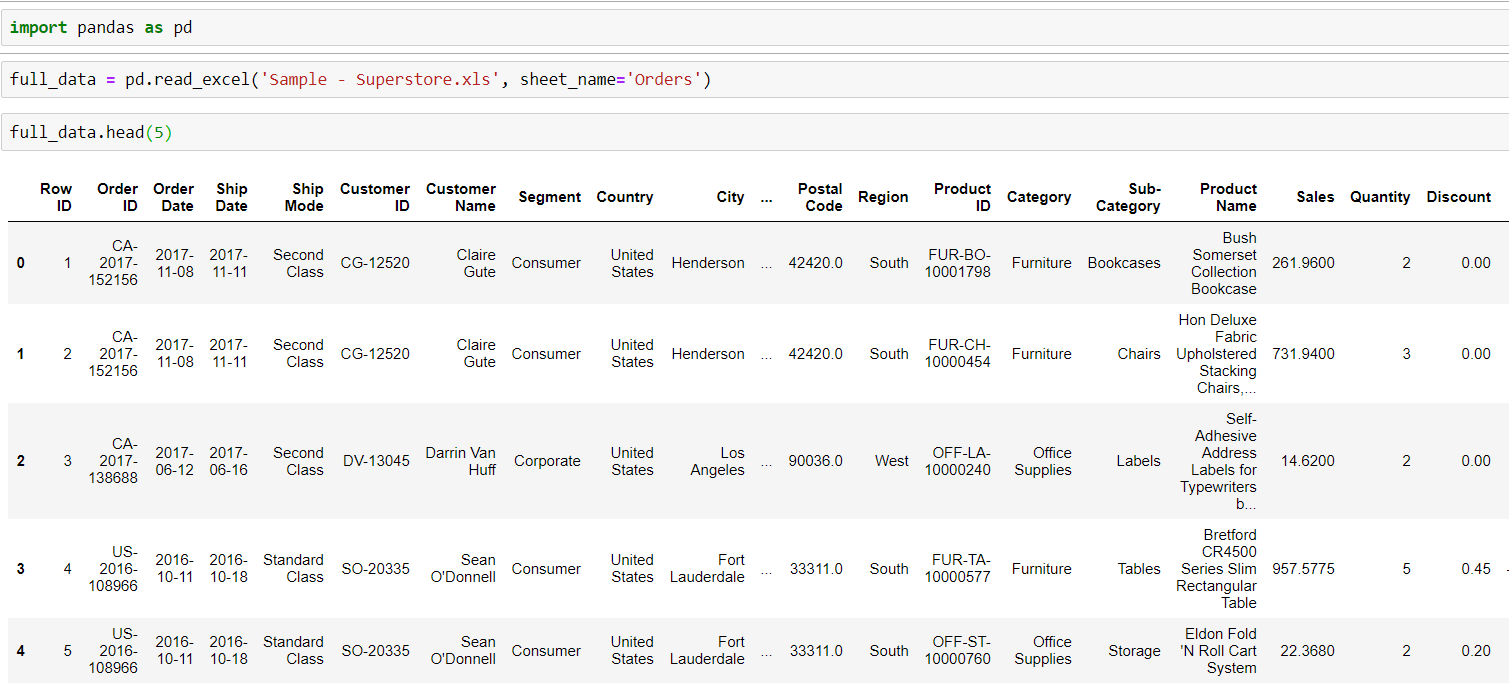Click the Sub-Category column header

[1126, 197]
